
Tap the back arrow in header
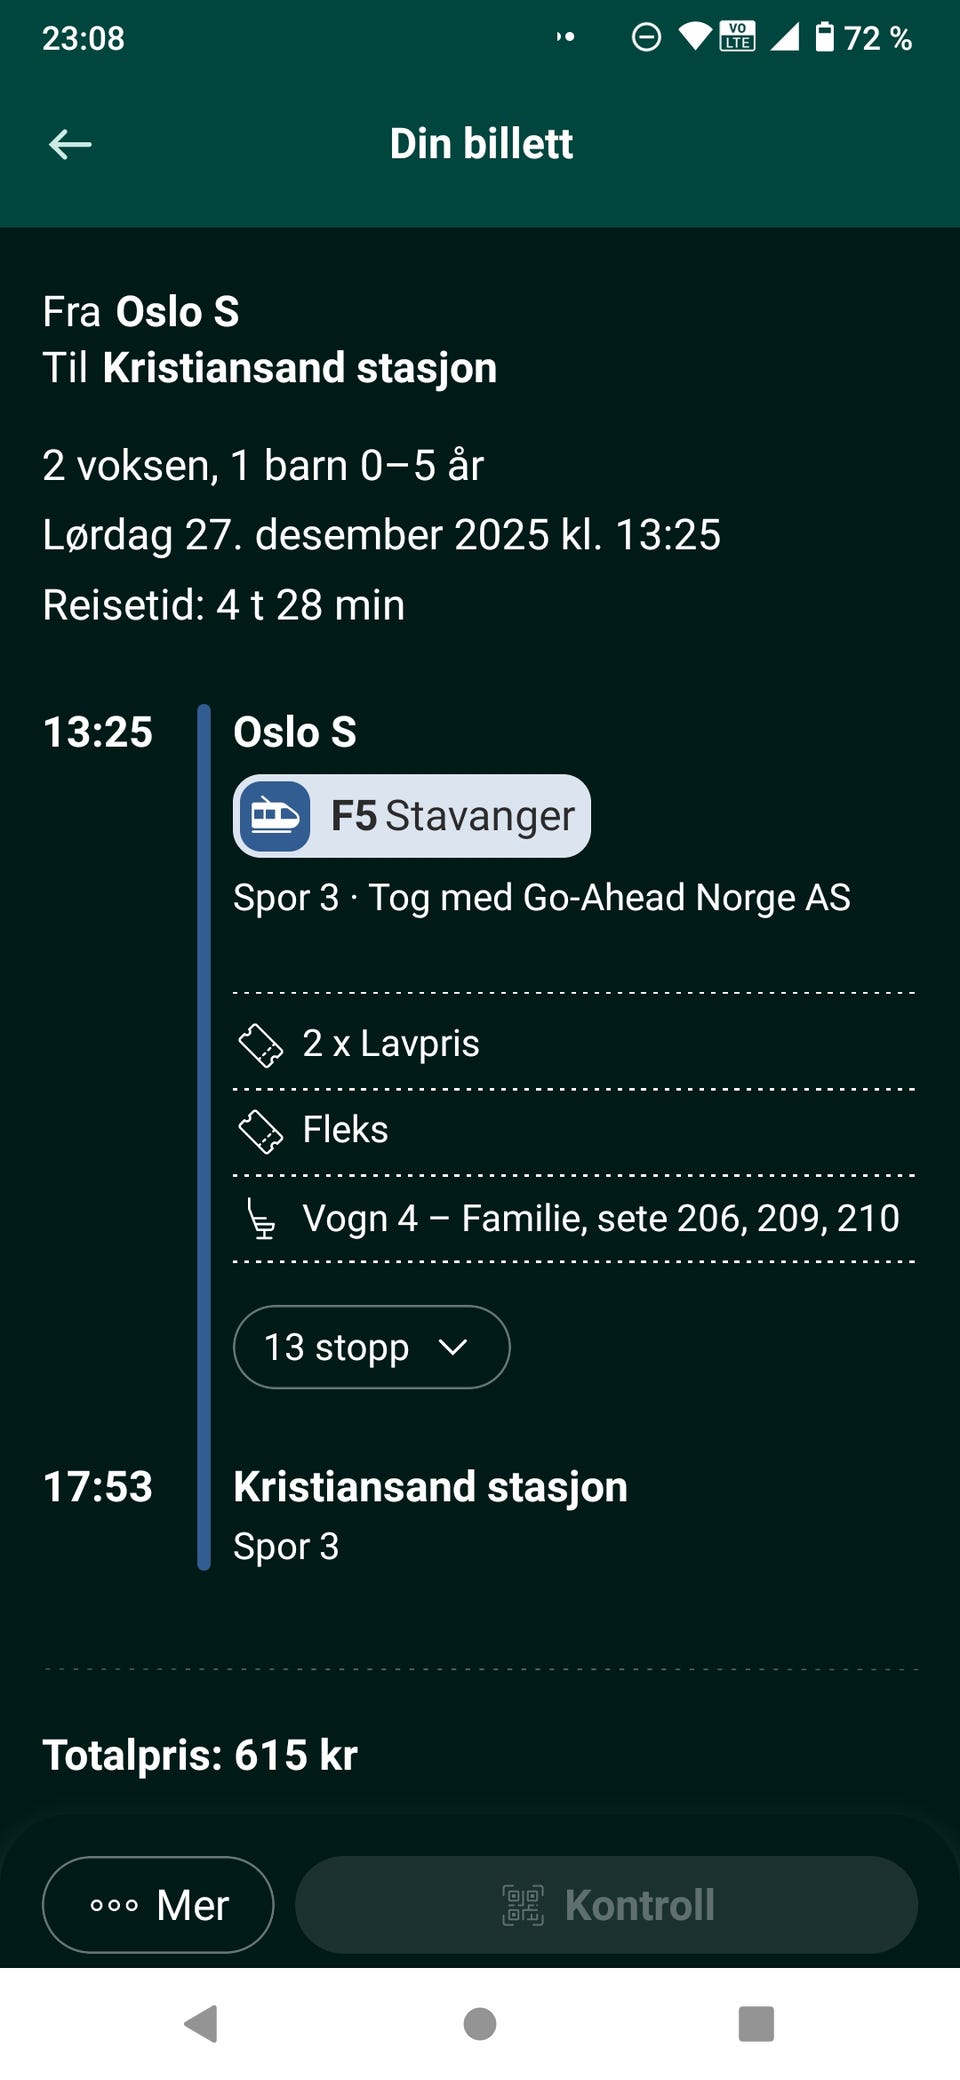coord(70,145)
